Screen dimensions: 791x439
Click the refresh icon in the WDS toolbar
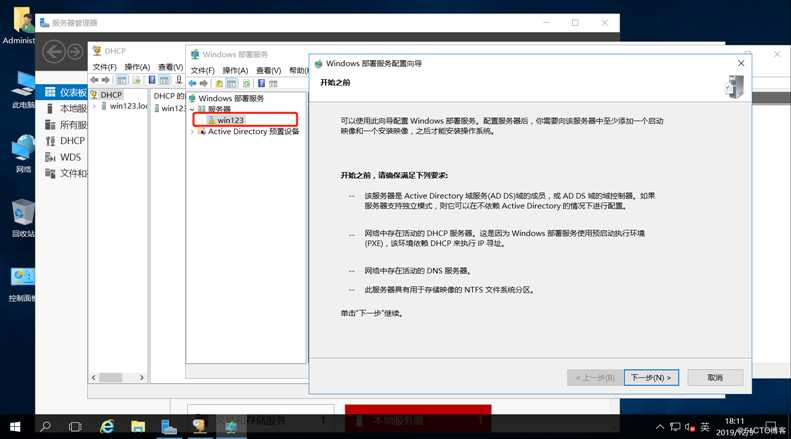(x=246, y=83)
